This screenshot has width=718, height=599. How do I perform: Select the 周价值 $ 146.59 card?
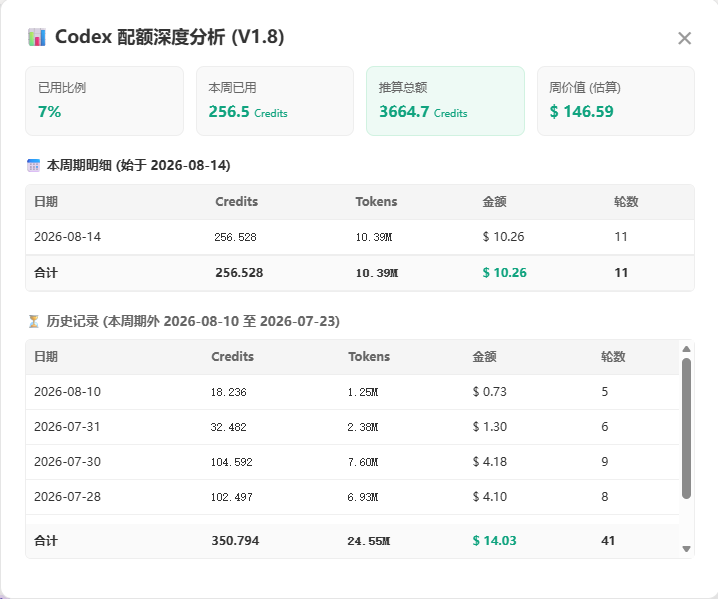coord(615,101)
